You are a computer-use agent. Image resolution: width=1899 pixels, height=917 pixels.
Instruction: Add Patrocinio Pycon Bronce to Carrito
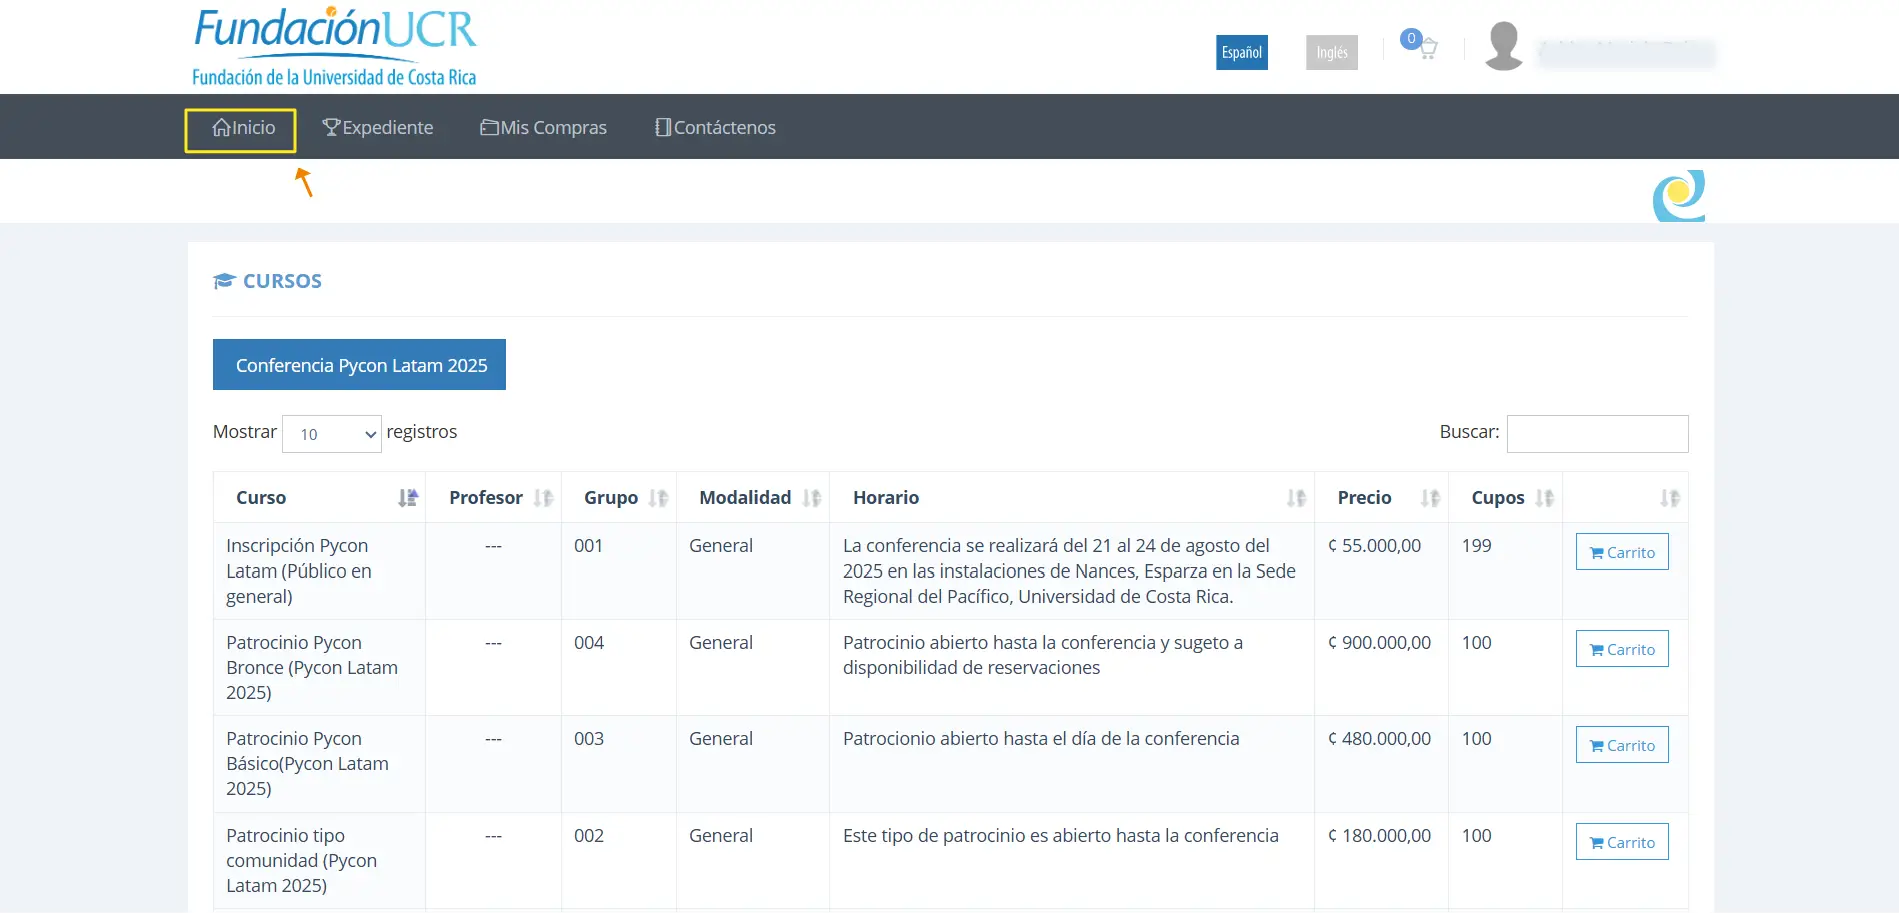[x=1622, y=649]
